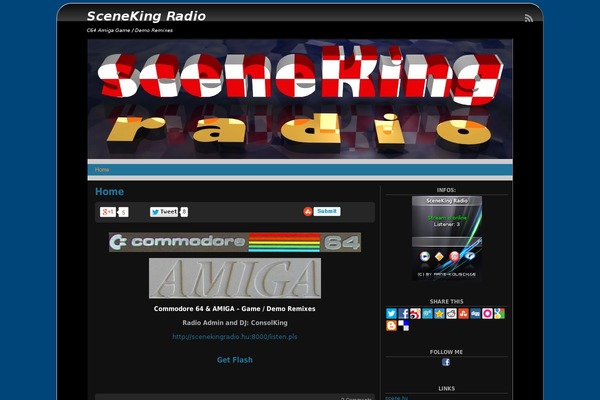Click the Home item in navigation bar
Screen dimensions: 600x400
click(x=102, y=170)
